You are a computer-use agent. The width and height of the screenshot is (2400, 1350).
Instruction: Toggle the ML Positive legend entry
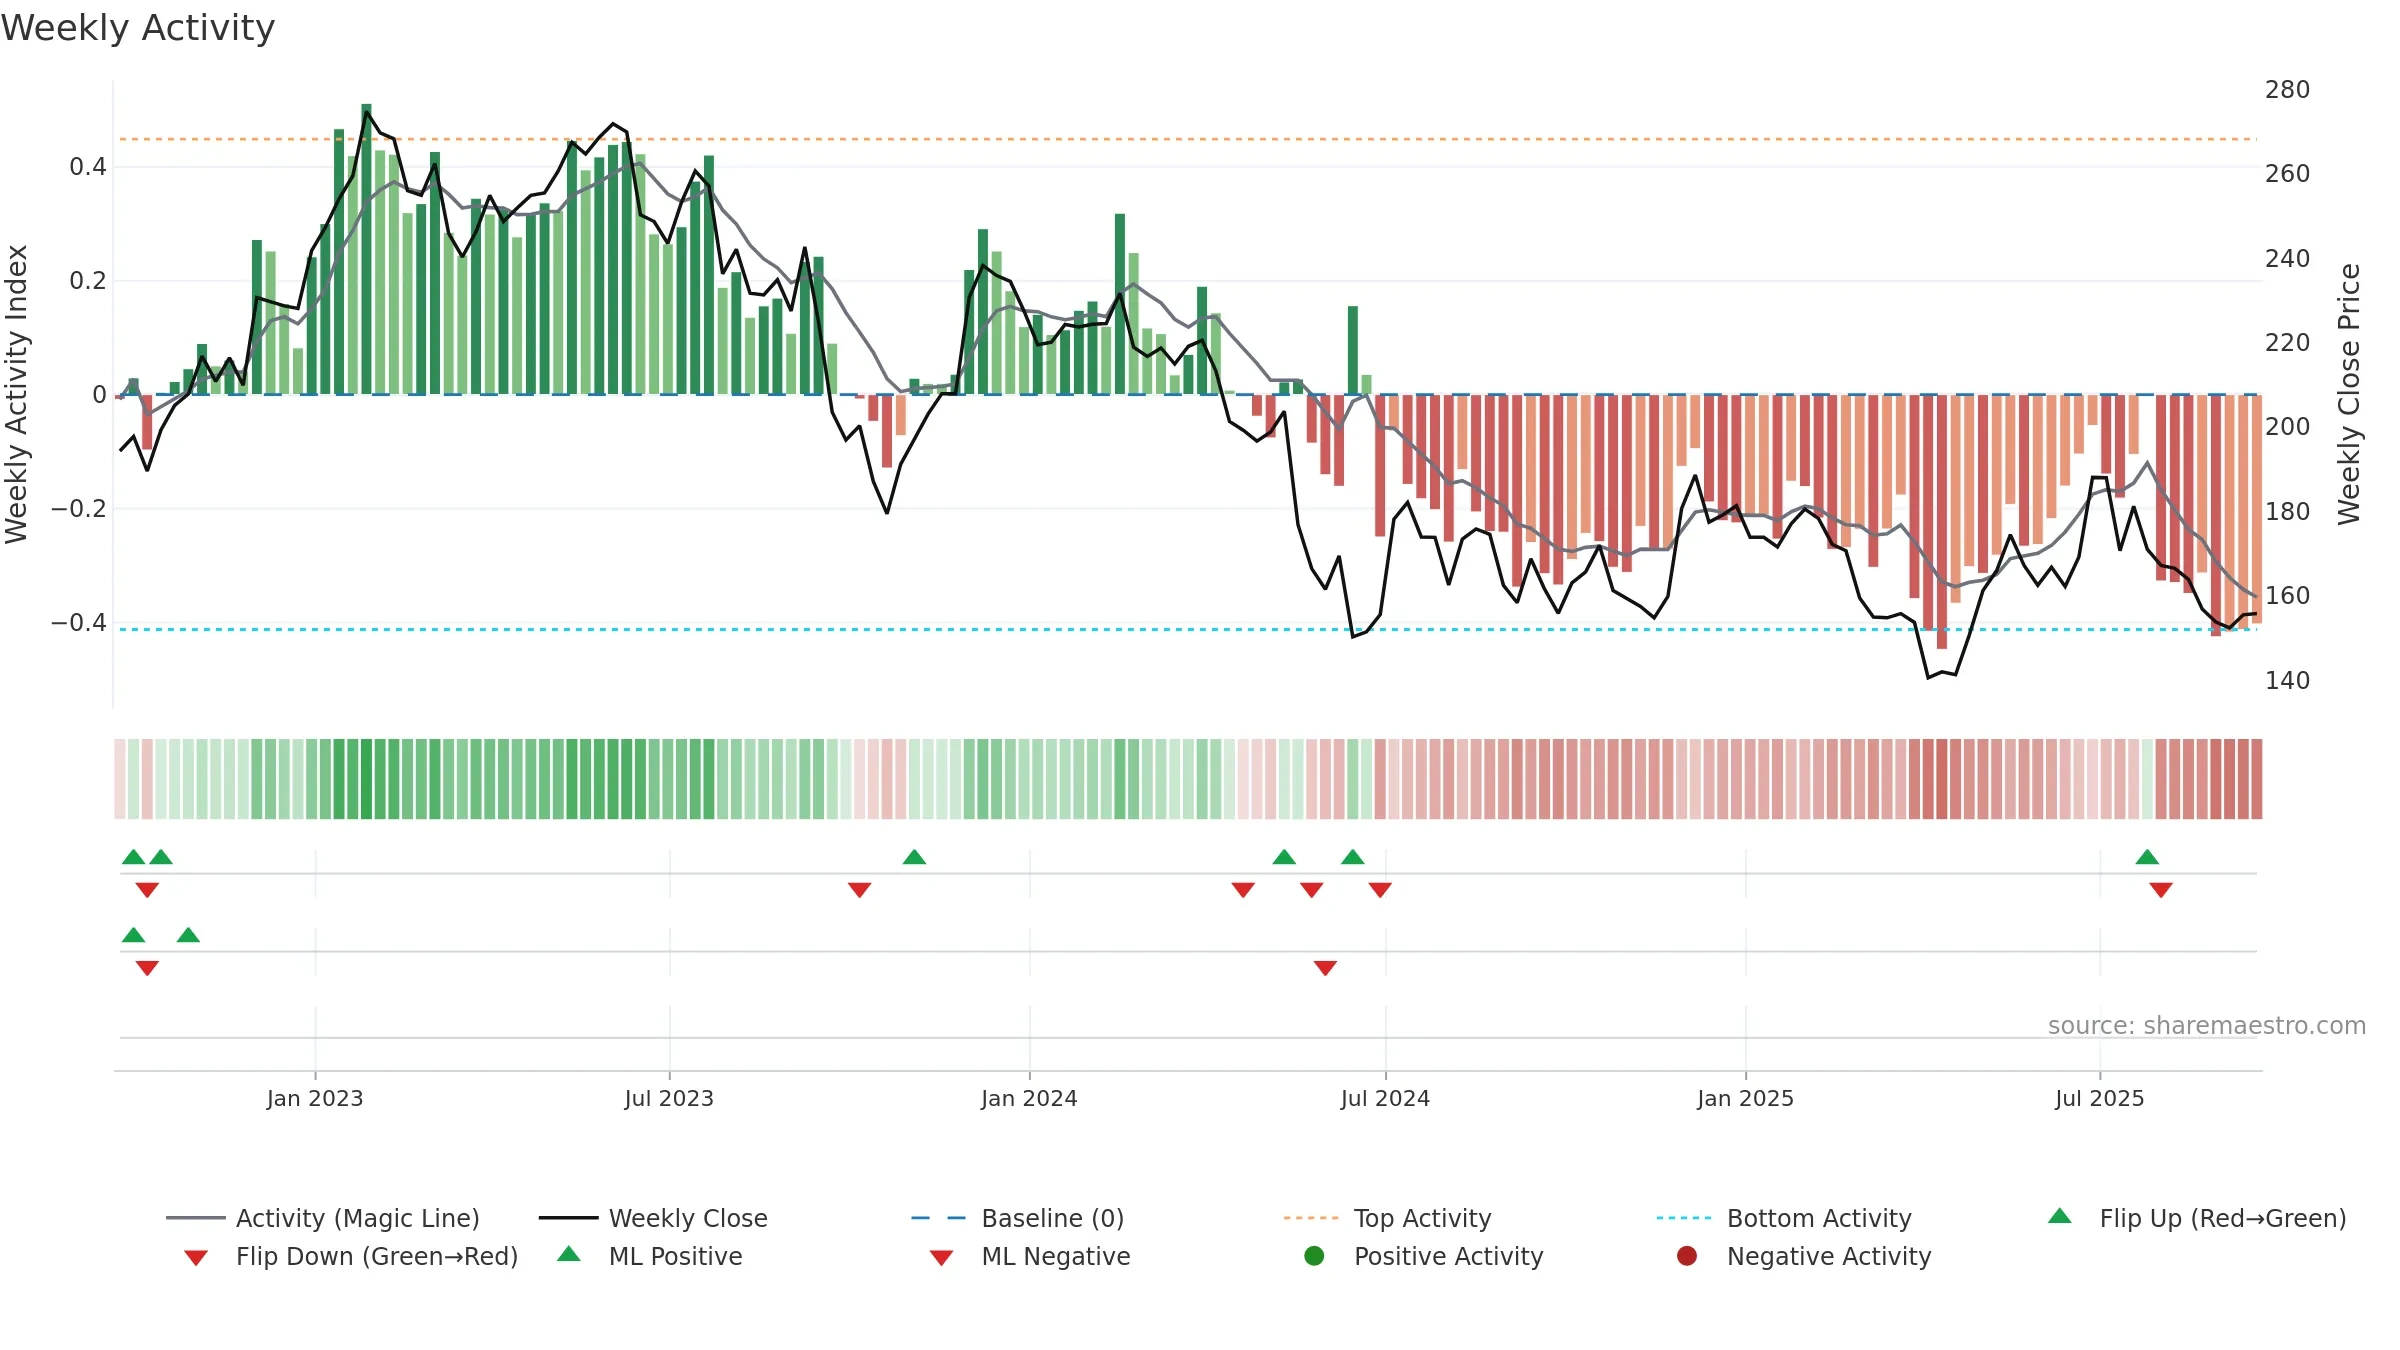pos(650,1256)
